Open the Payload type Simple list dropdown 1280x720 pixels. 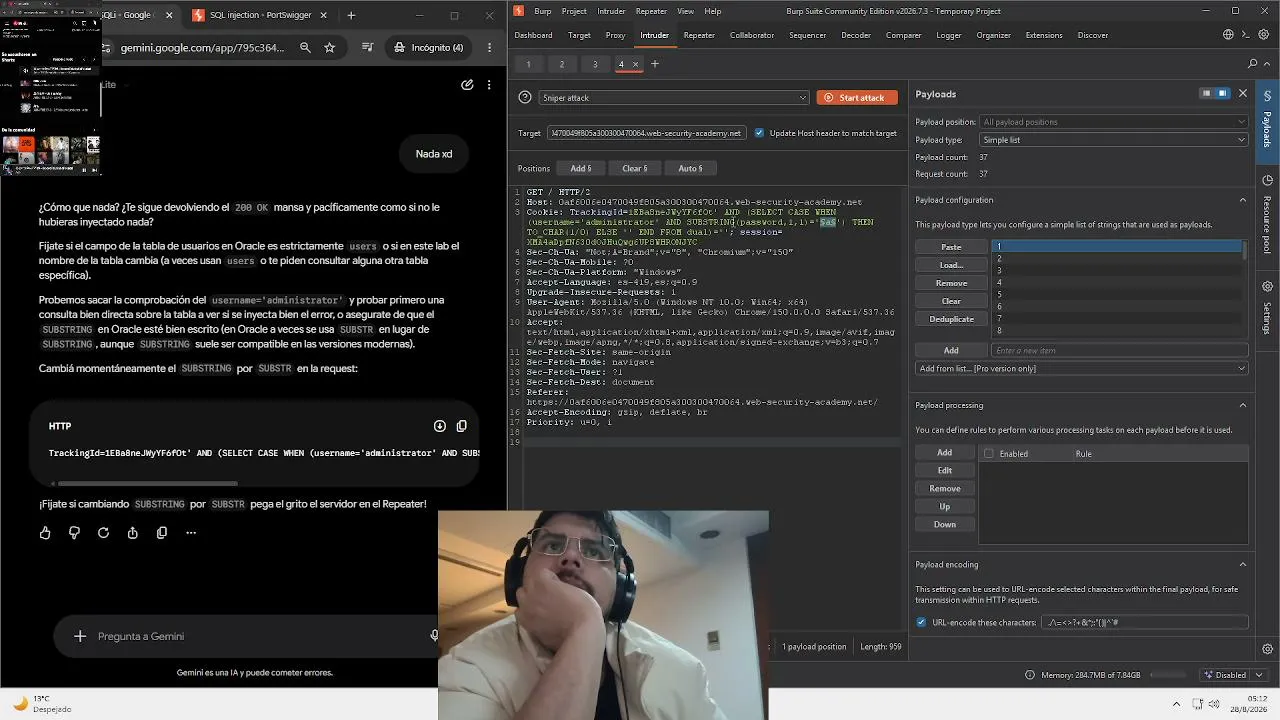(1114, 140)
